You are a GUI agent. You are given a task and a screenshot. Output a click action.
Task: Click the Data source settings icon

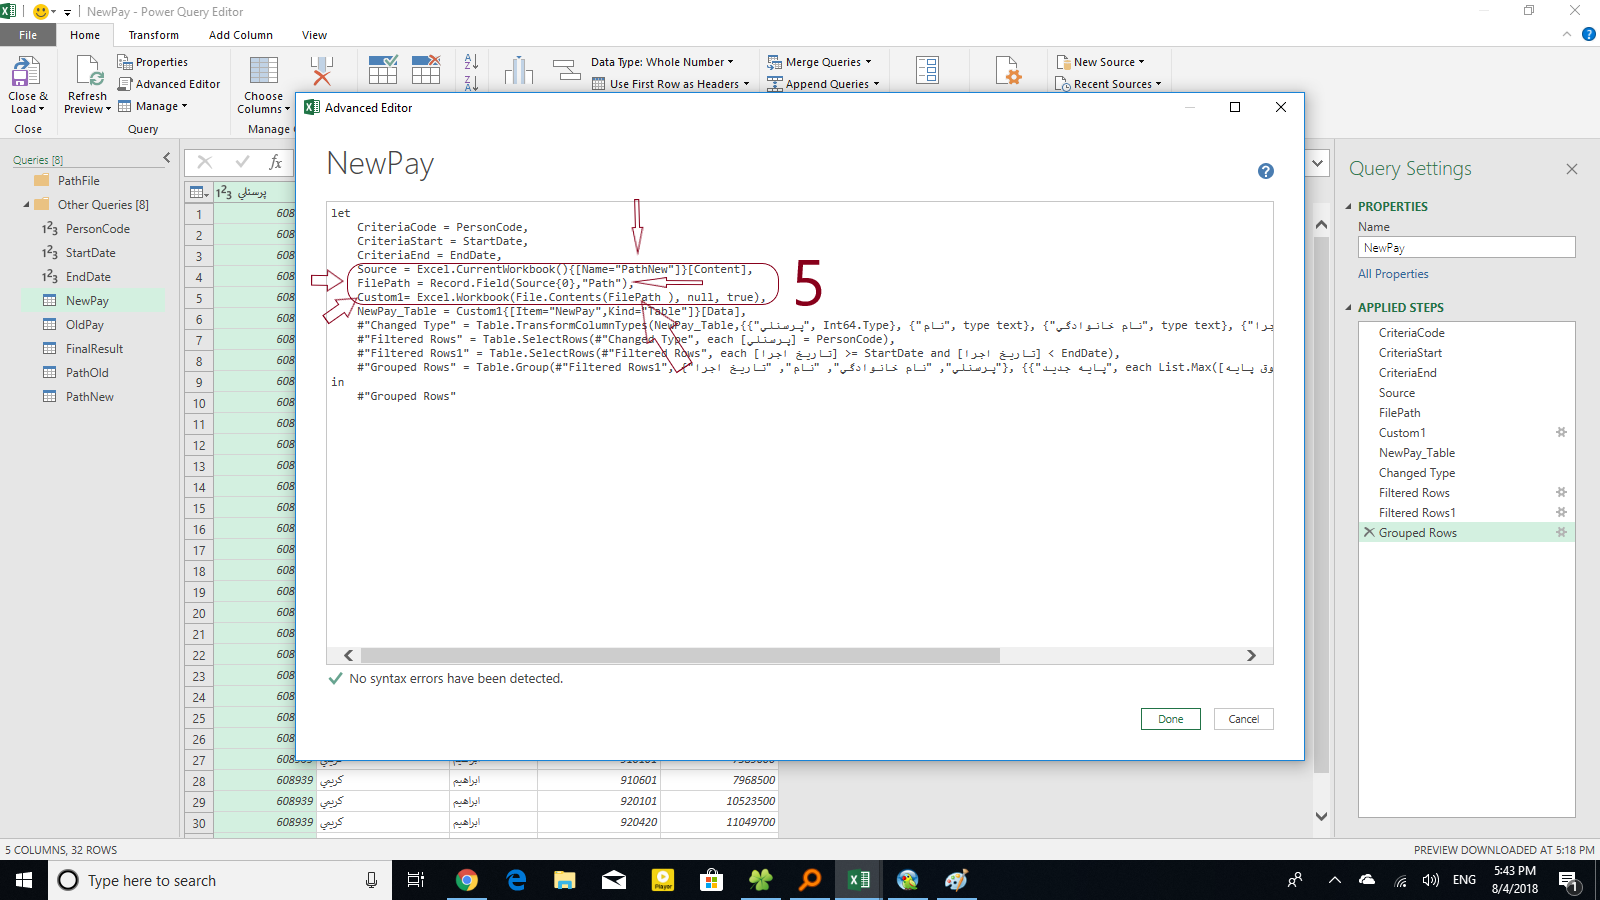click(x=1008, y=71)
